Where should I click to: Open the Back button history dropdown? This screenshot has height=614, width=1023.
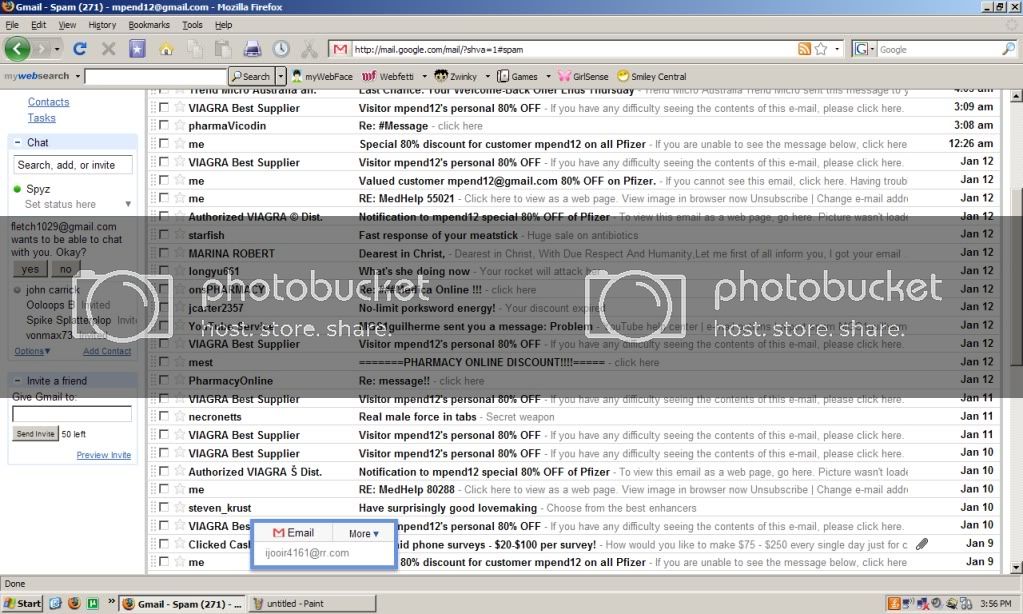(57, 50)
